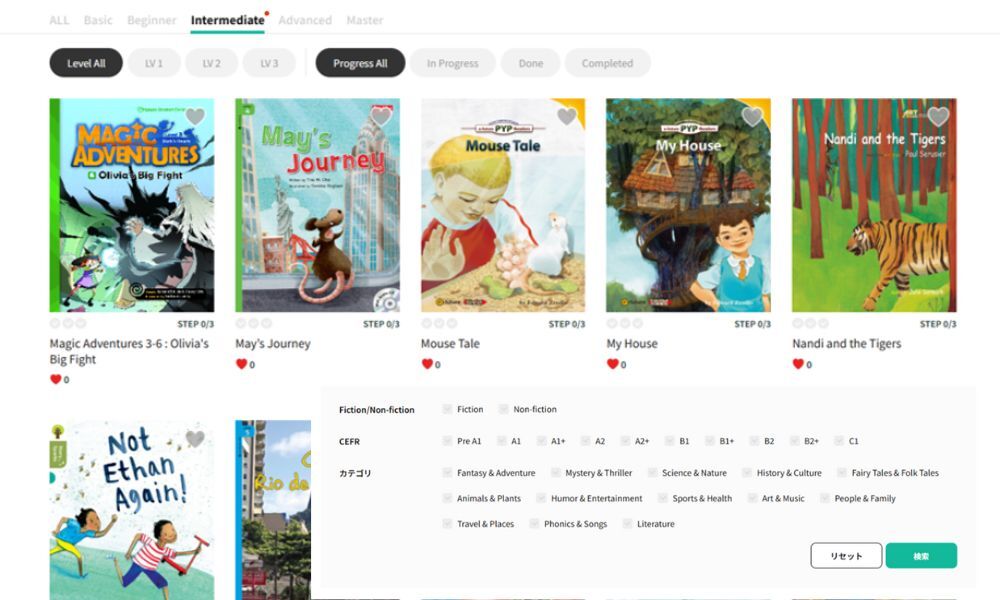Click heart icon on May's Journey cover
Screen dimensions: 1000x600
[x=381, y=117]
